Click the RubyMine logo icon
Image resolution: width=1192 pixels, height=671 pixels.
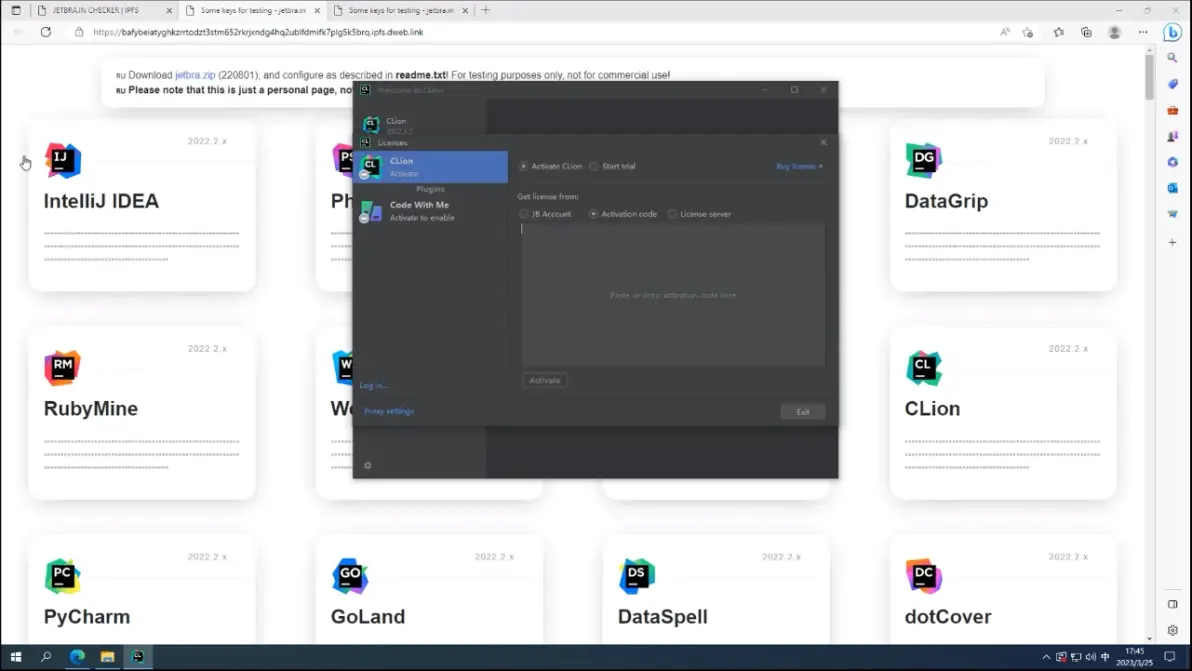coord(62,368)
